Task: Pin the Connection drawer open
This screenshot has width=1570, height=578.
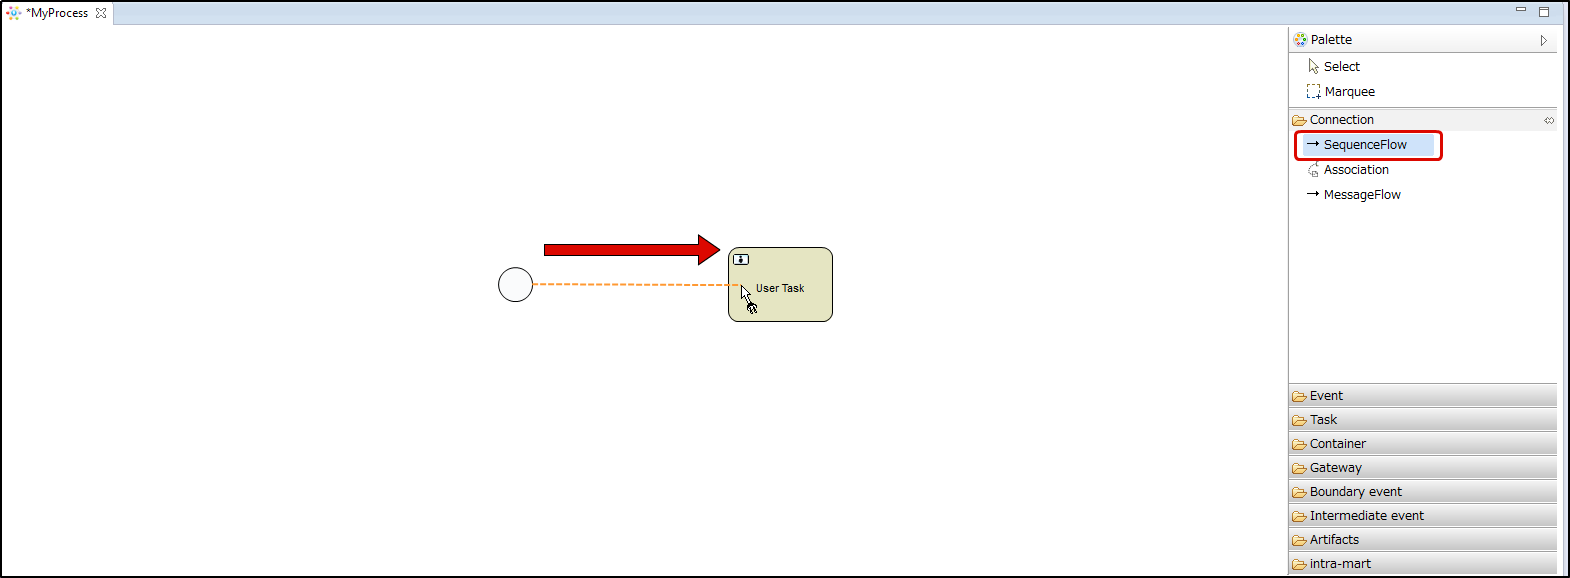Action: 1549,120
